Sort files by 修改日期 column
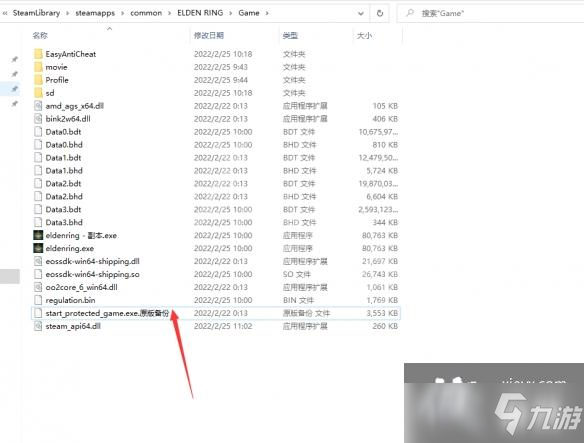Image resolution: width=584 pixels, height=443 pixels. (x=209, y=35)
